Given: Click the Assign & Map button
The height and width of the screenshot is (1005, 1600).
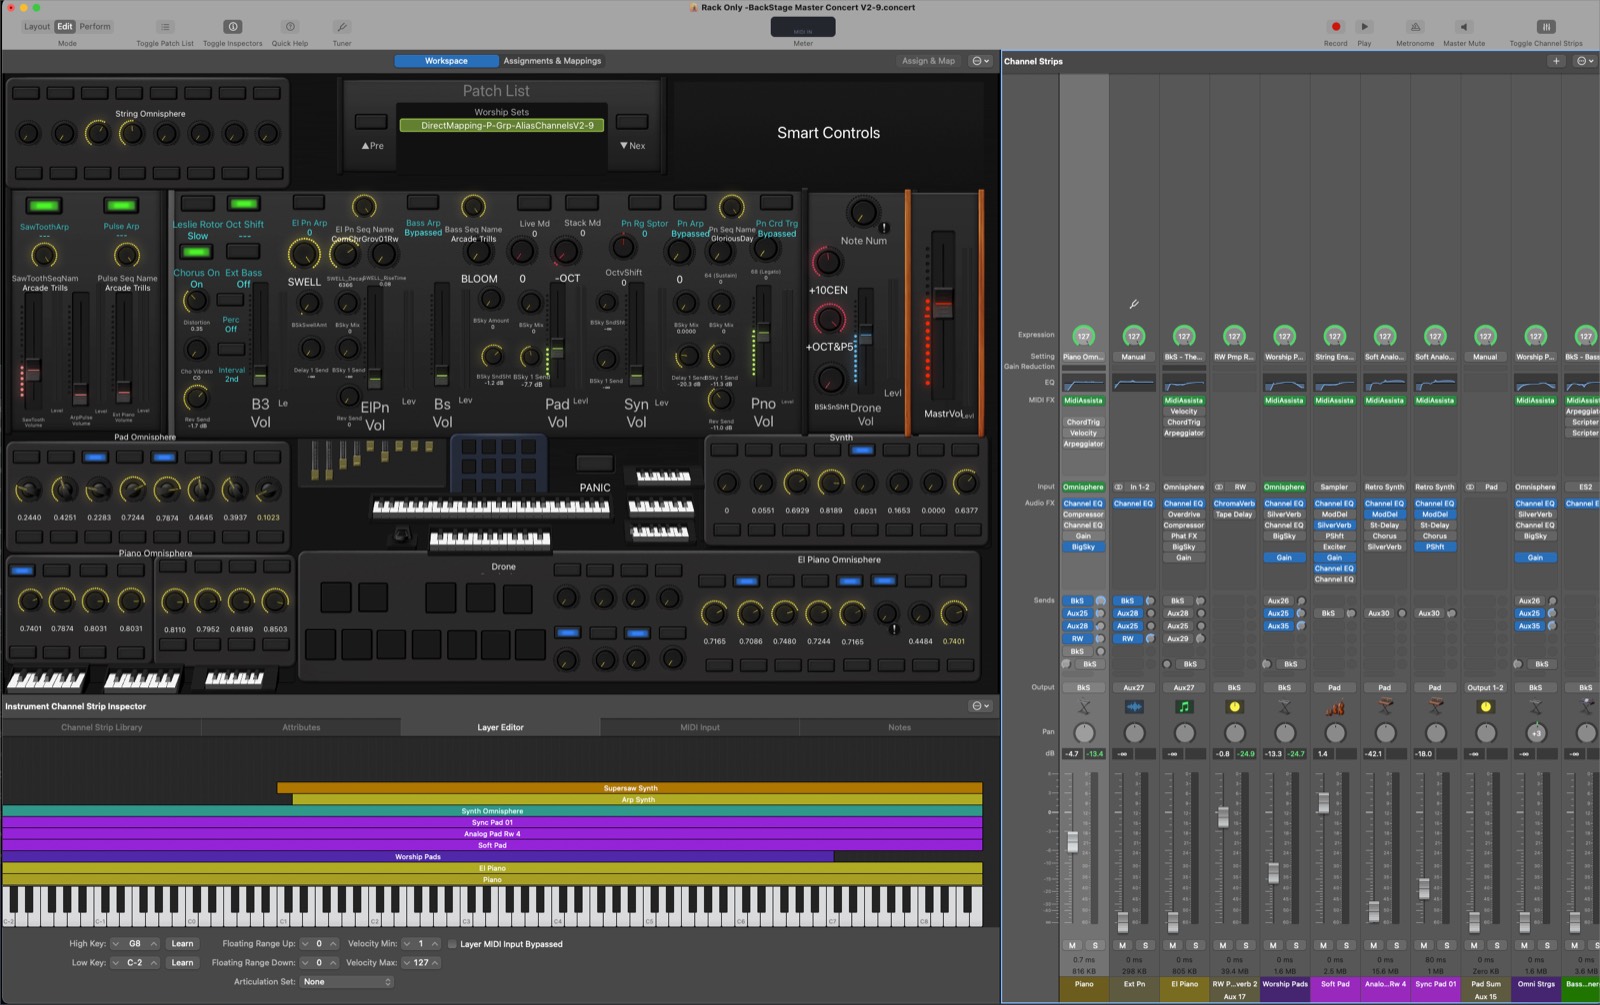Looking at the screenshot, I should (928, 61).
